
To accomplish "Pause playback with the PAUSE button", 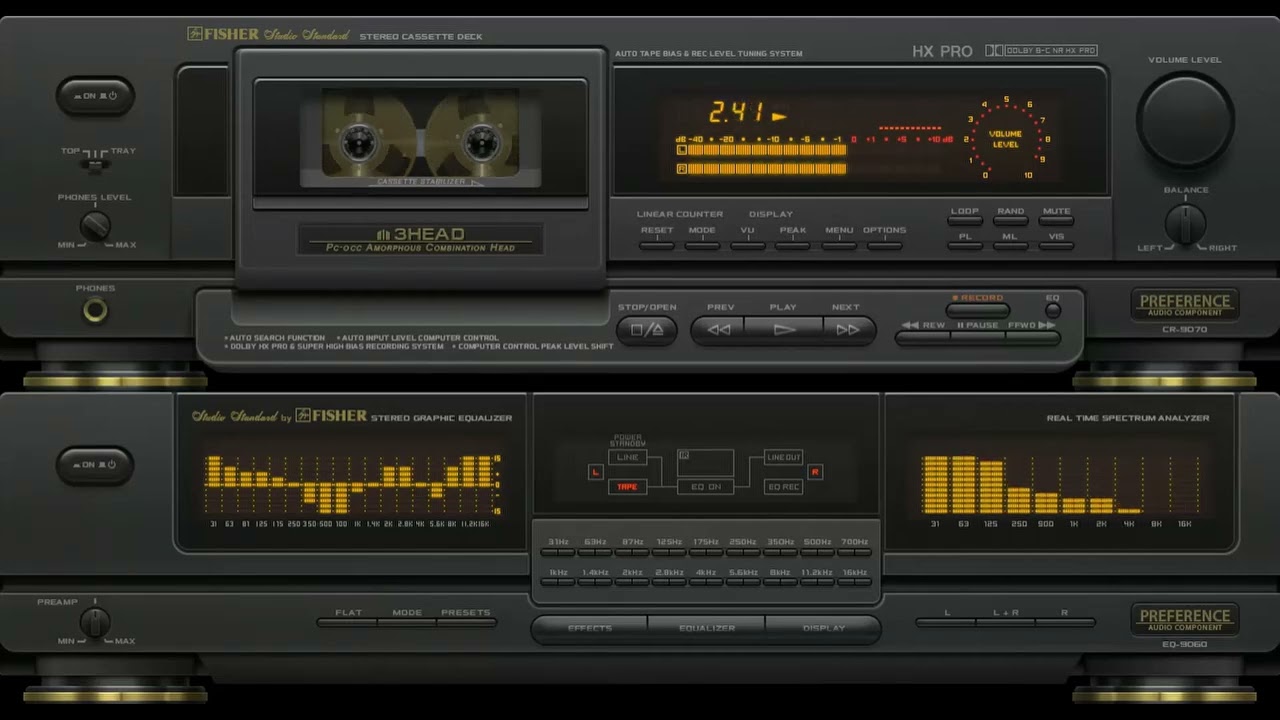I will 978,337.
